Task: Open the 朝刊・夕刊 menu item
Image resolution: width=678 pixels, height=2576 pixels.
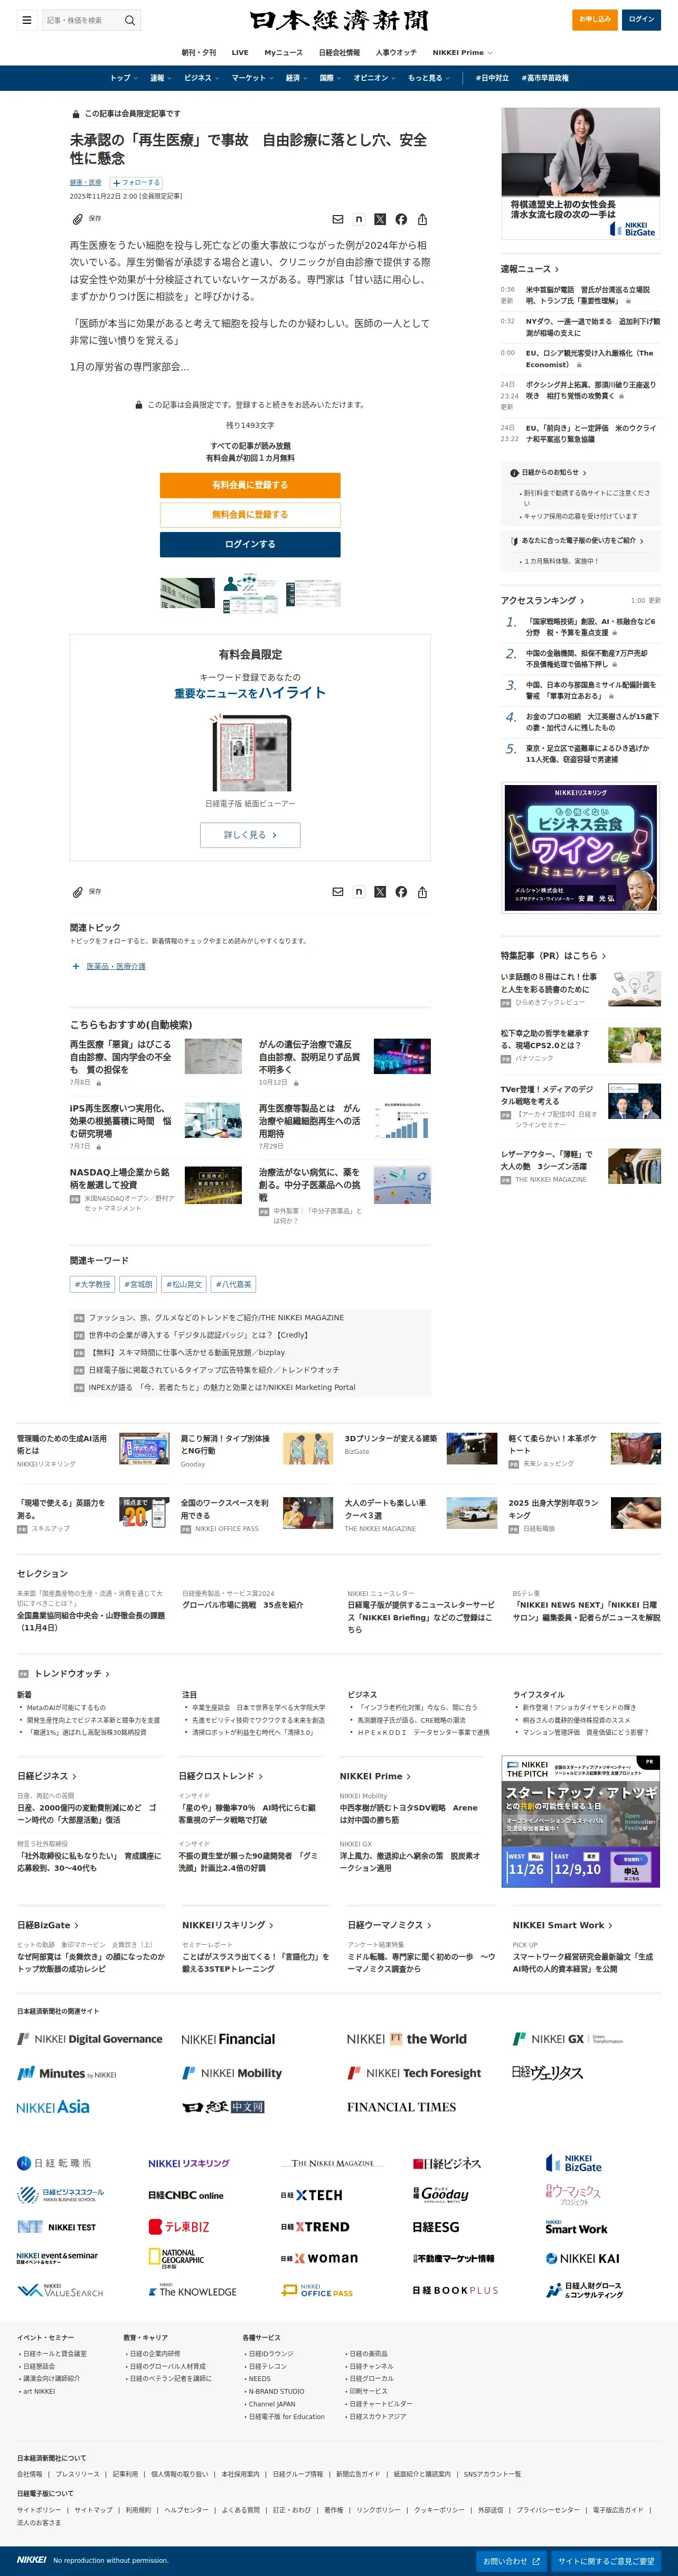Action: [198, 52]
